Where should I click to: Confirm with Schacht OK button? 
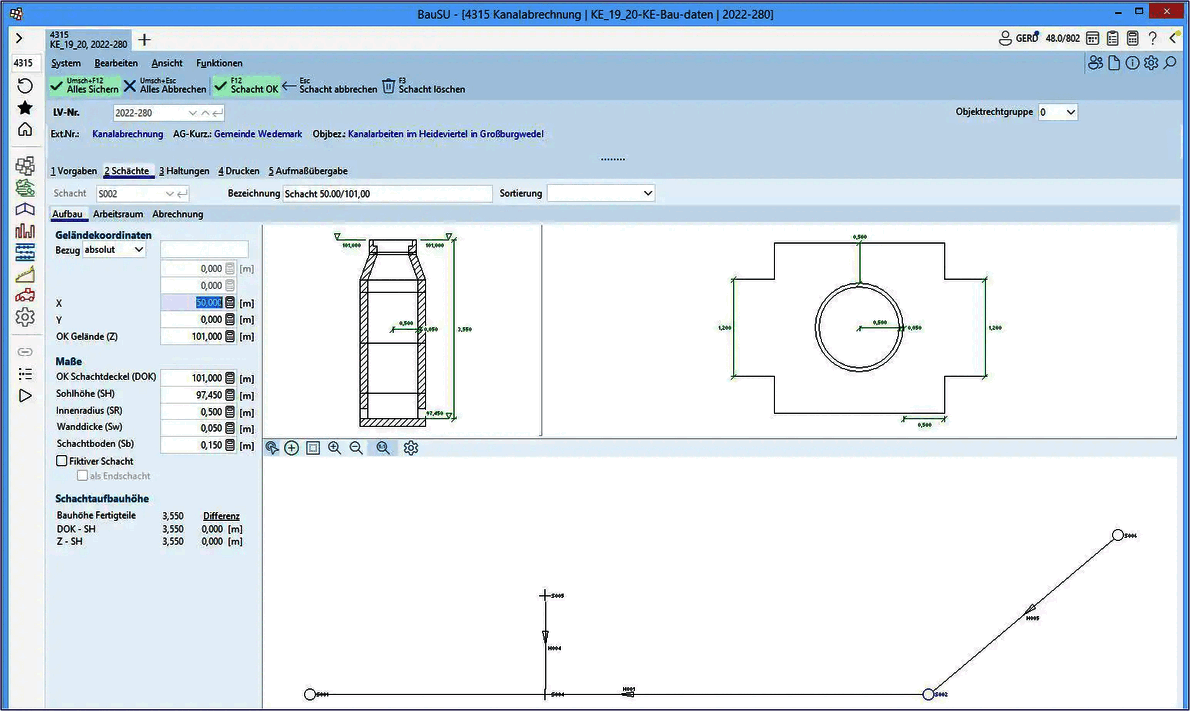246,86
